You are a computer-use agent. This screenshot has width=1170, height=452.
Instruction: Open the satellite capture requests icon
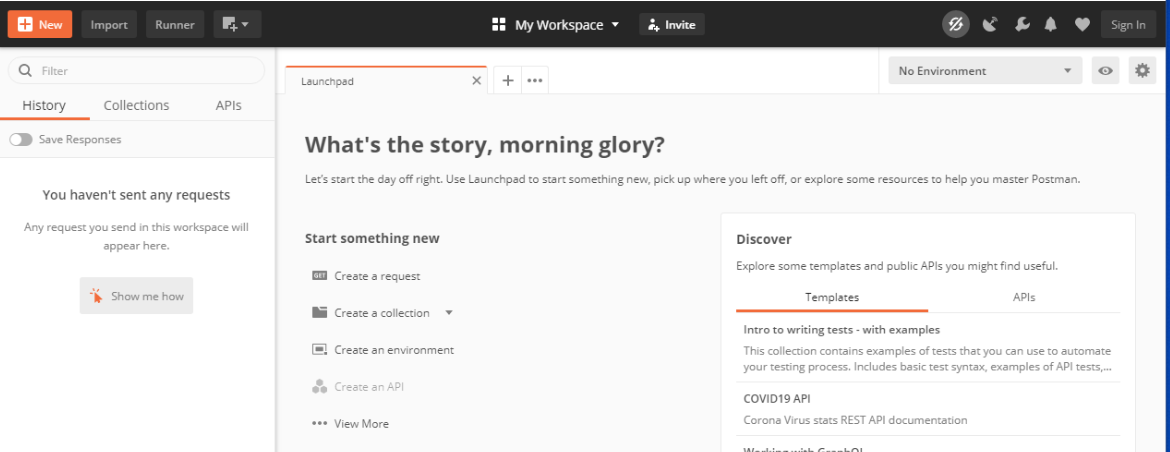click(x=990, y=25)
